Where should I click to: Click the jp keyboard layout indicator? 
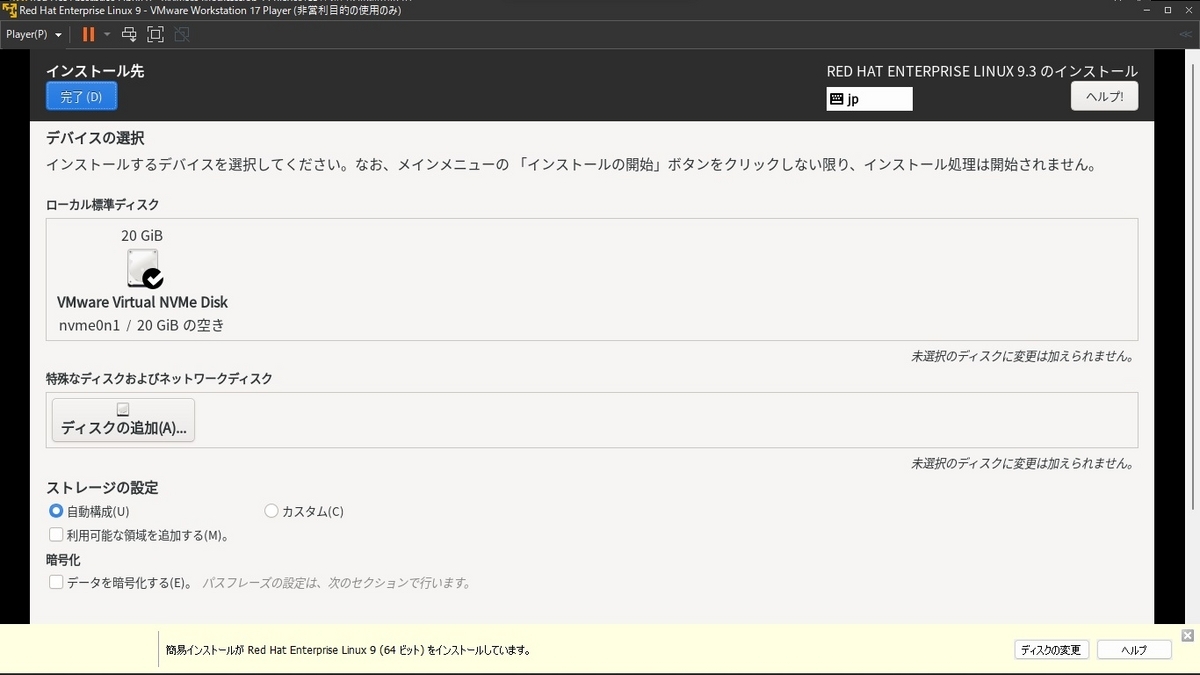[x=869, y=99]
